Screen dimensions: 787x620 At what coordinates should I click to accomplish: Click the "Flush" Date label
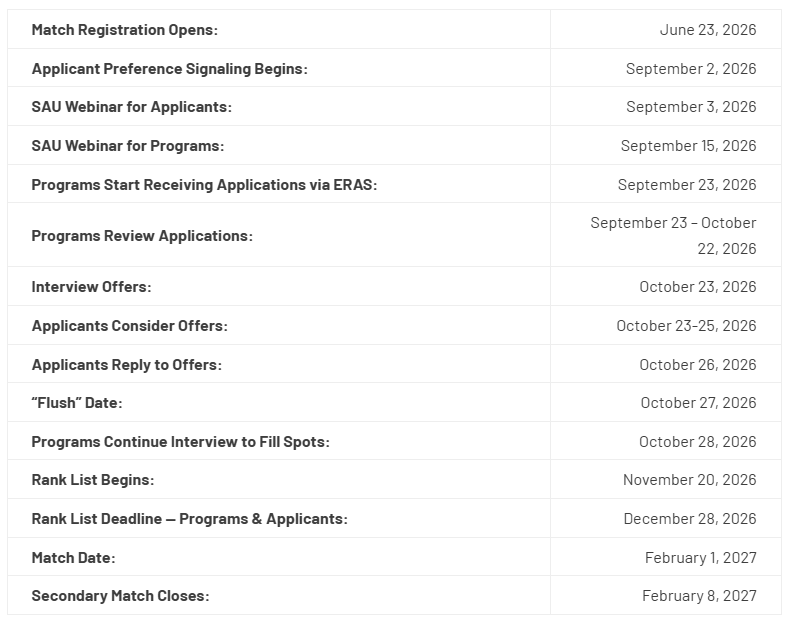[77, 403]
